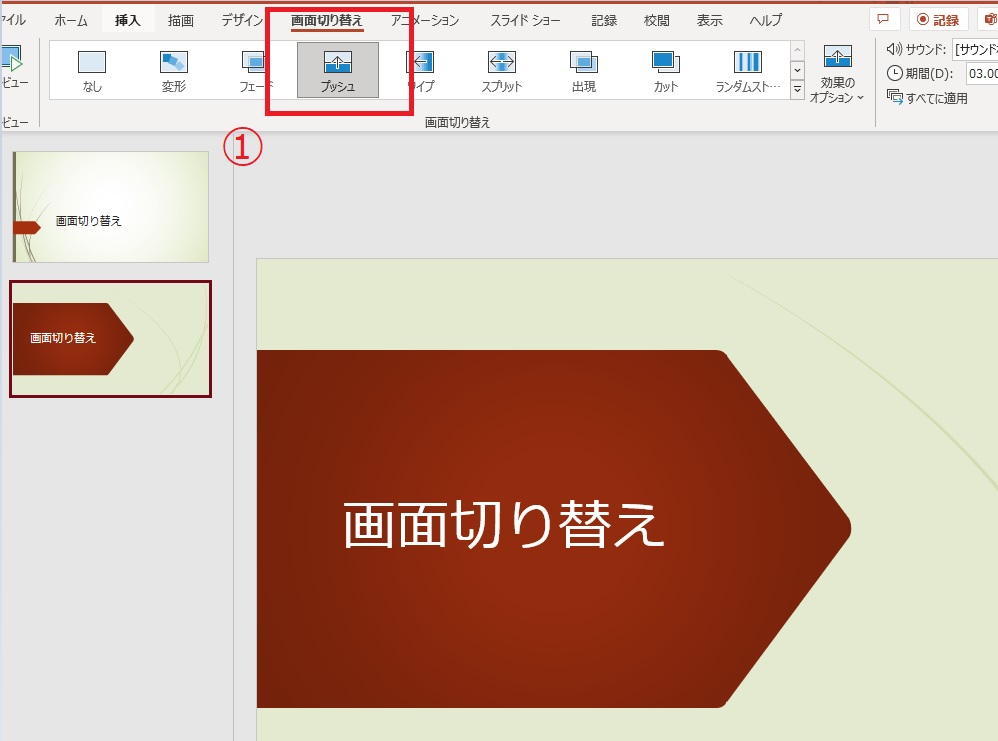998x741 pixels.
Task: Click the 画面切り替え title text on slide
Action: click(504, 525)
